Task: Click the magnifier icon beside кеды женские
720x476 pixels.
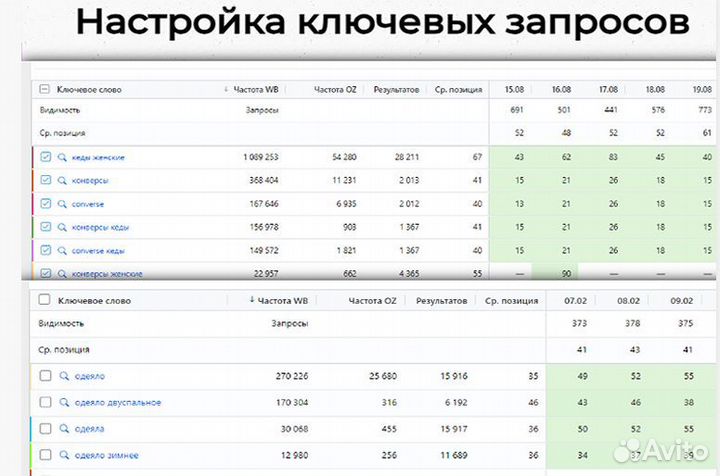Action: point(62,157)
